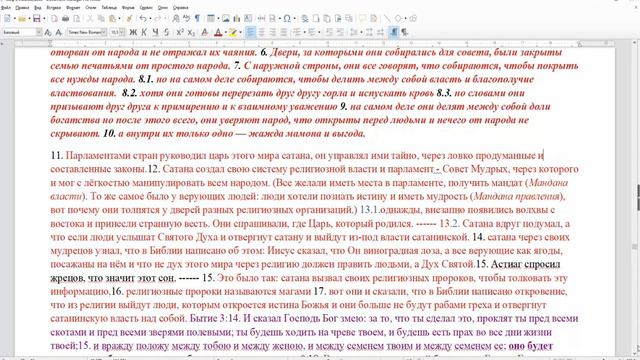Screen dimensions: 640x360
Task: Insert a chart
Action: [237, 18]
